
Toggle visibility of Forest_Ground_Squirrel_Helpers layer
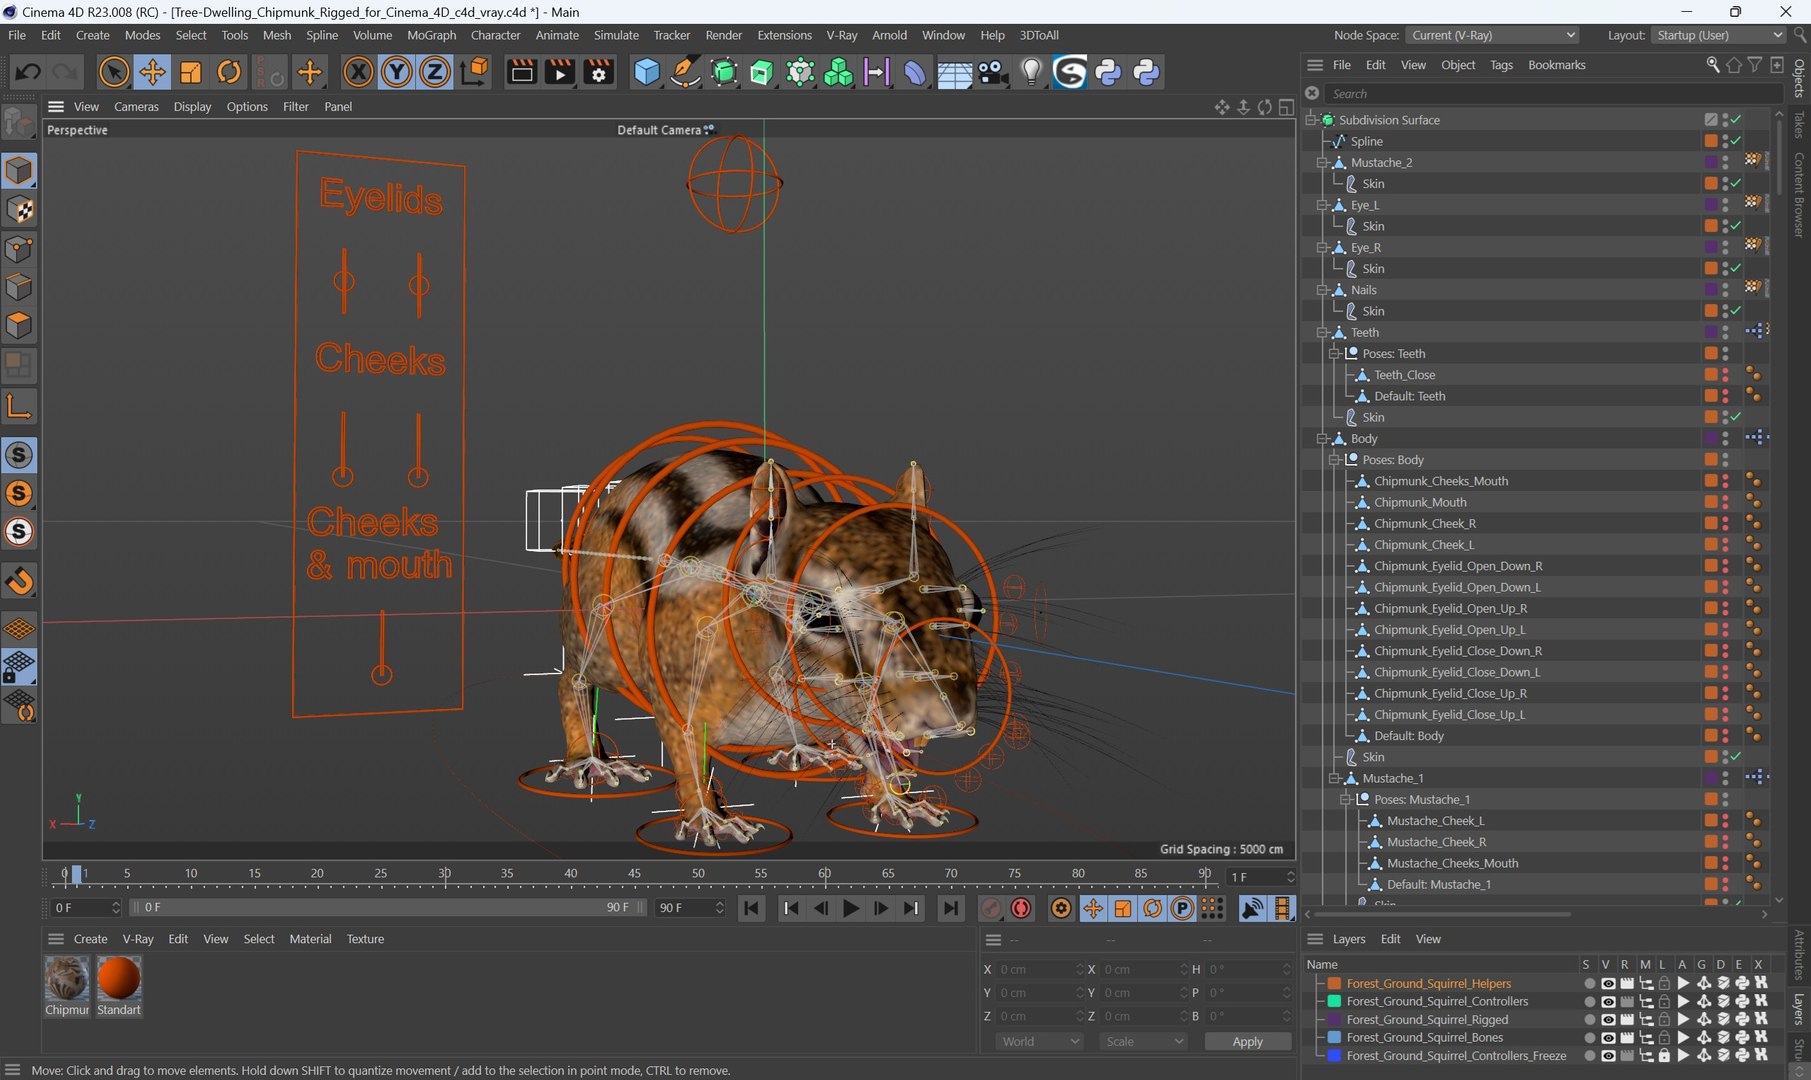coord(1608,984)
